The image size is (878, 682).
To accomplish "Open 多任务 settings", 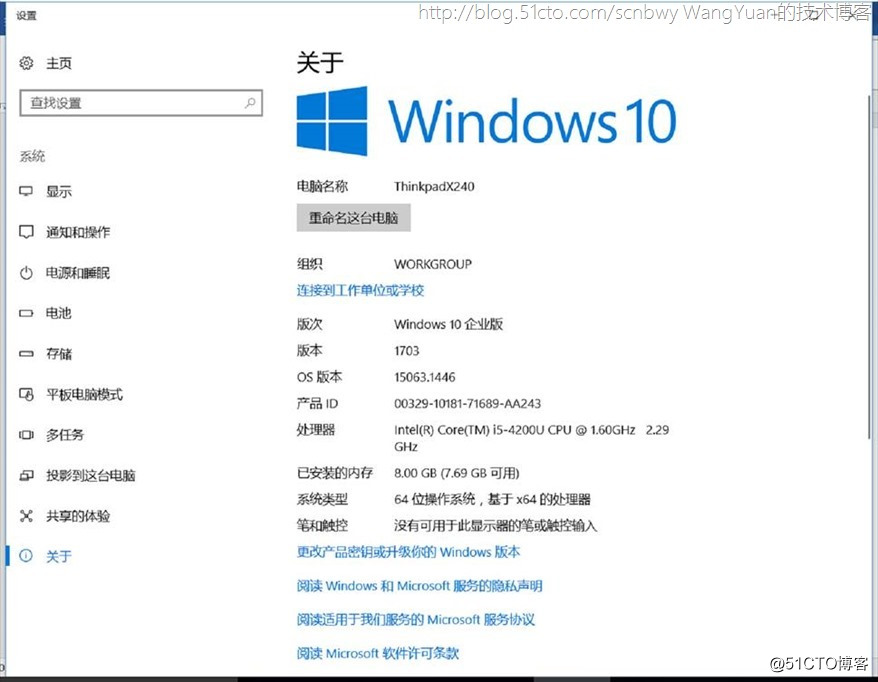I will click(65, 435).
